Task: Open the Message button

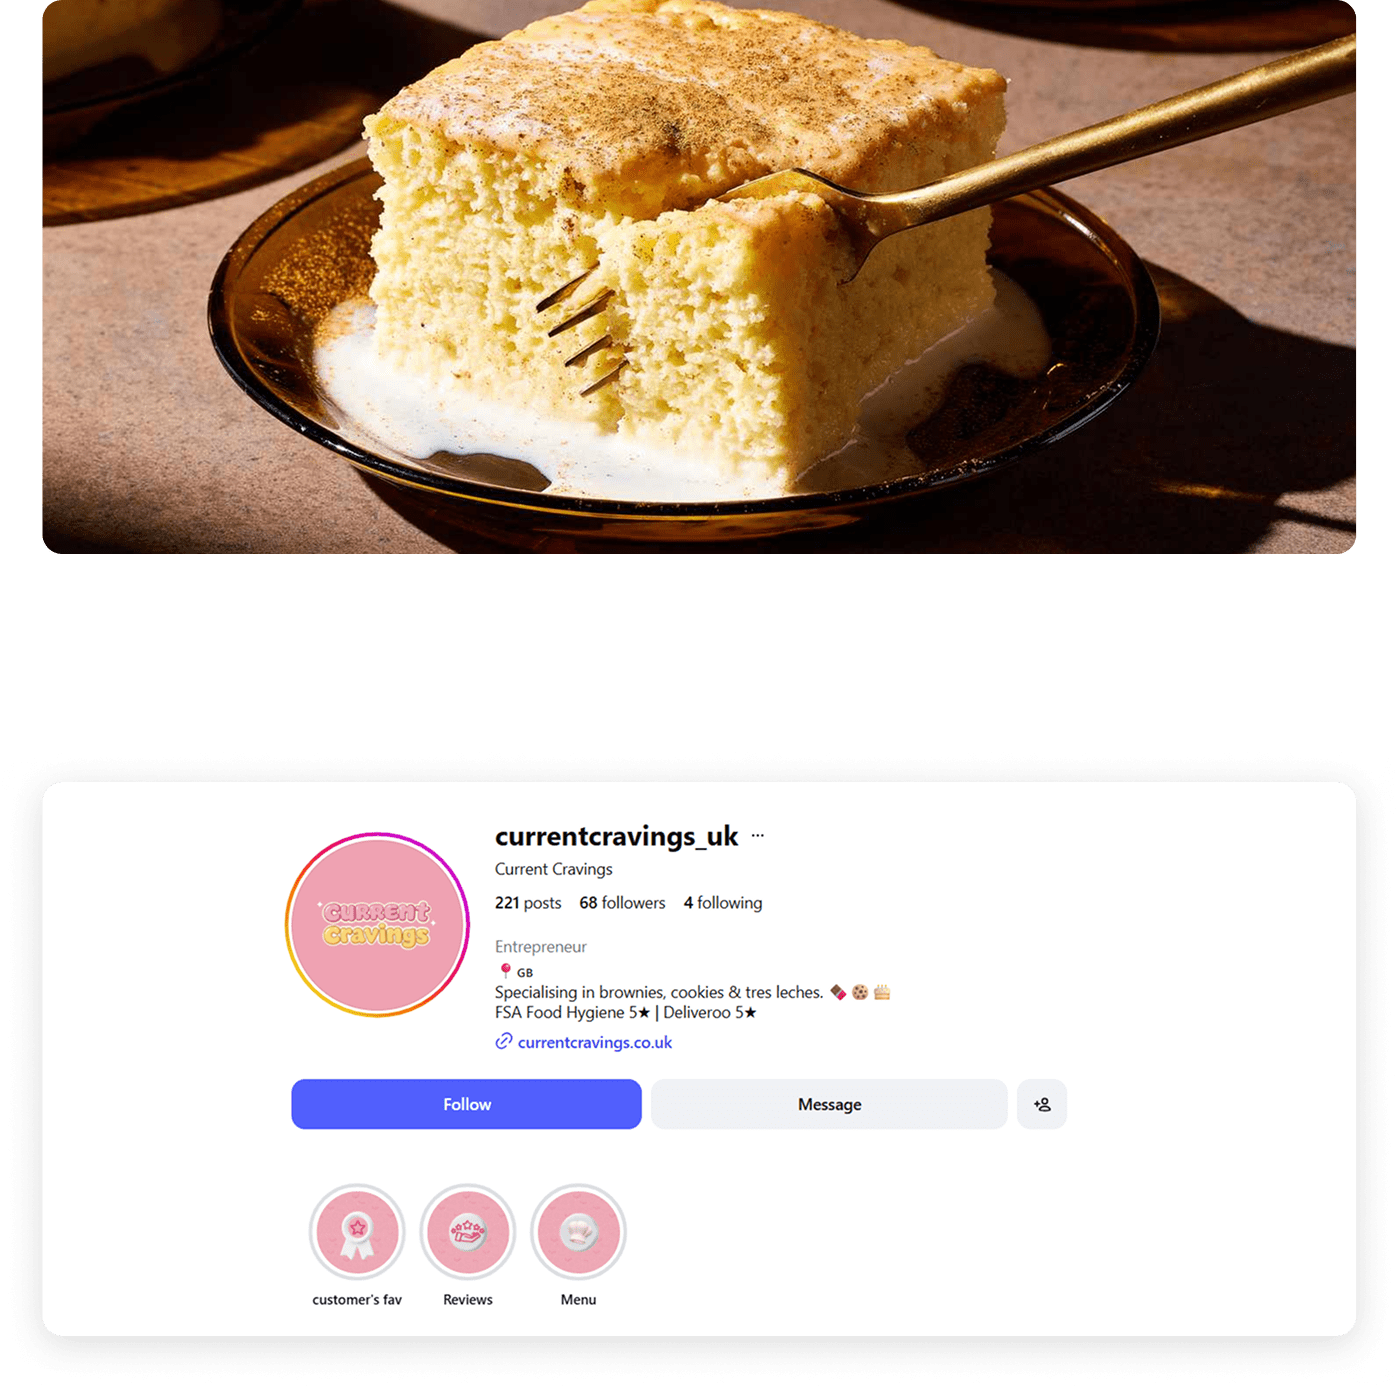Action: pos(829,1104)
